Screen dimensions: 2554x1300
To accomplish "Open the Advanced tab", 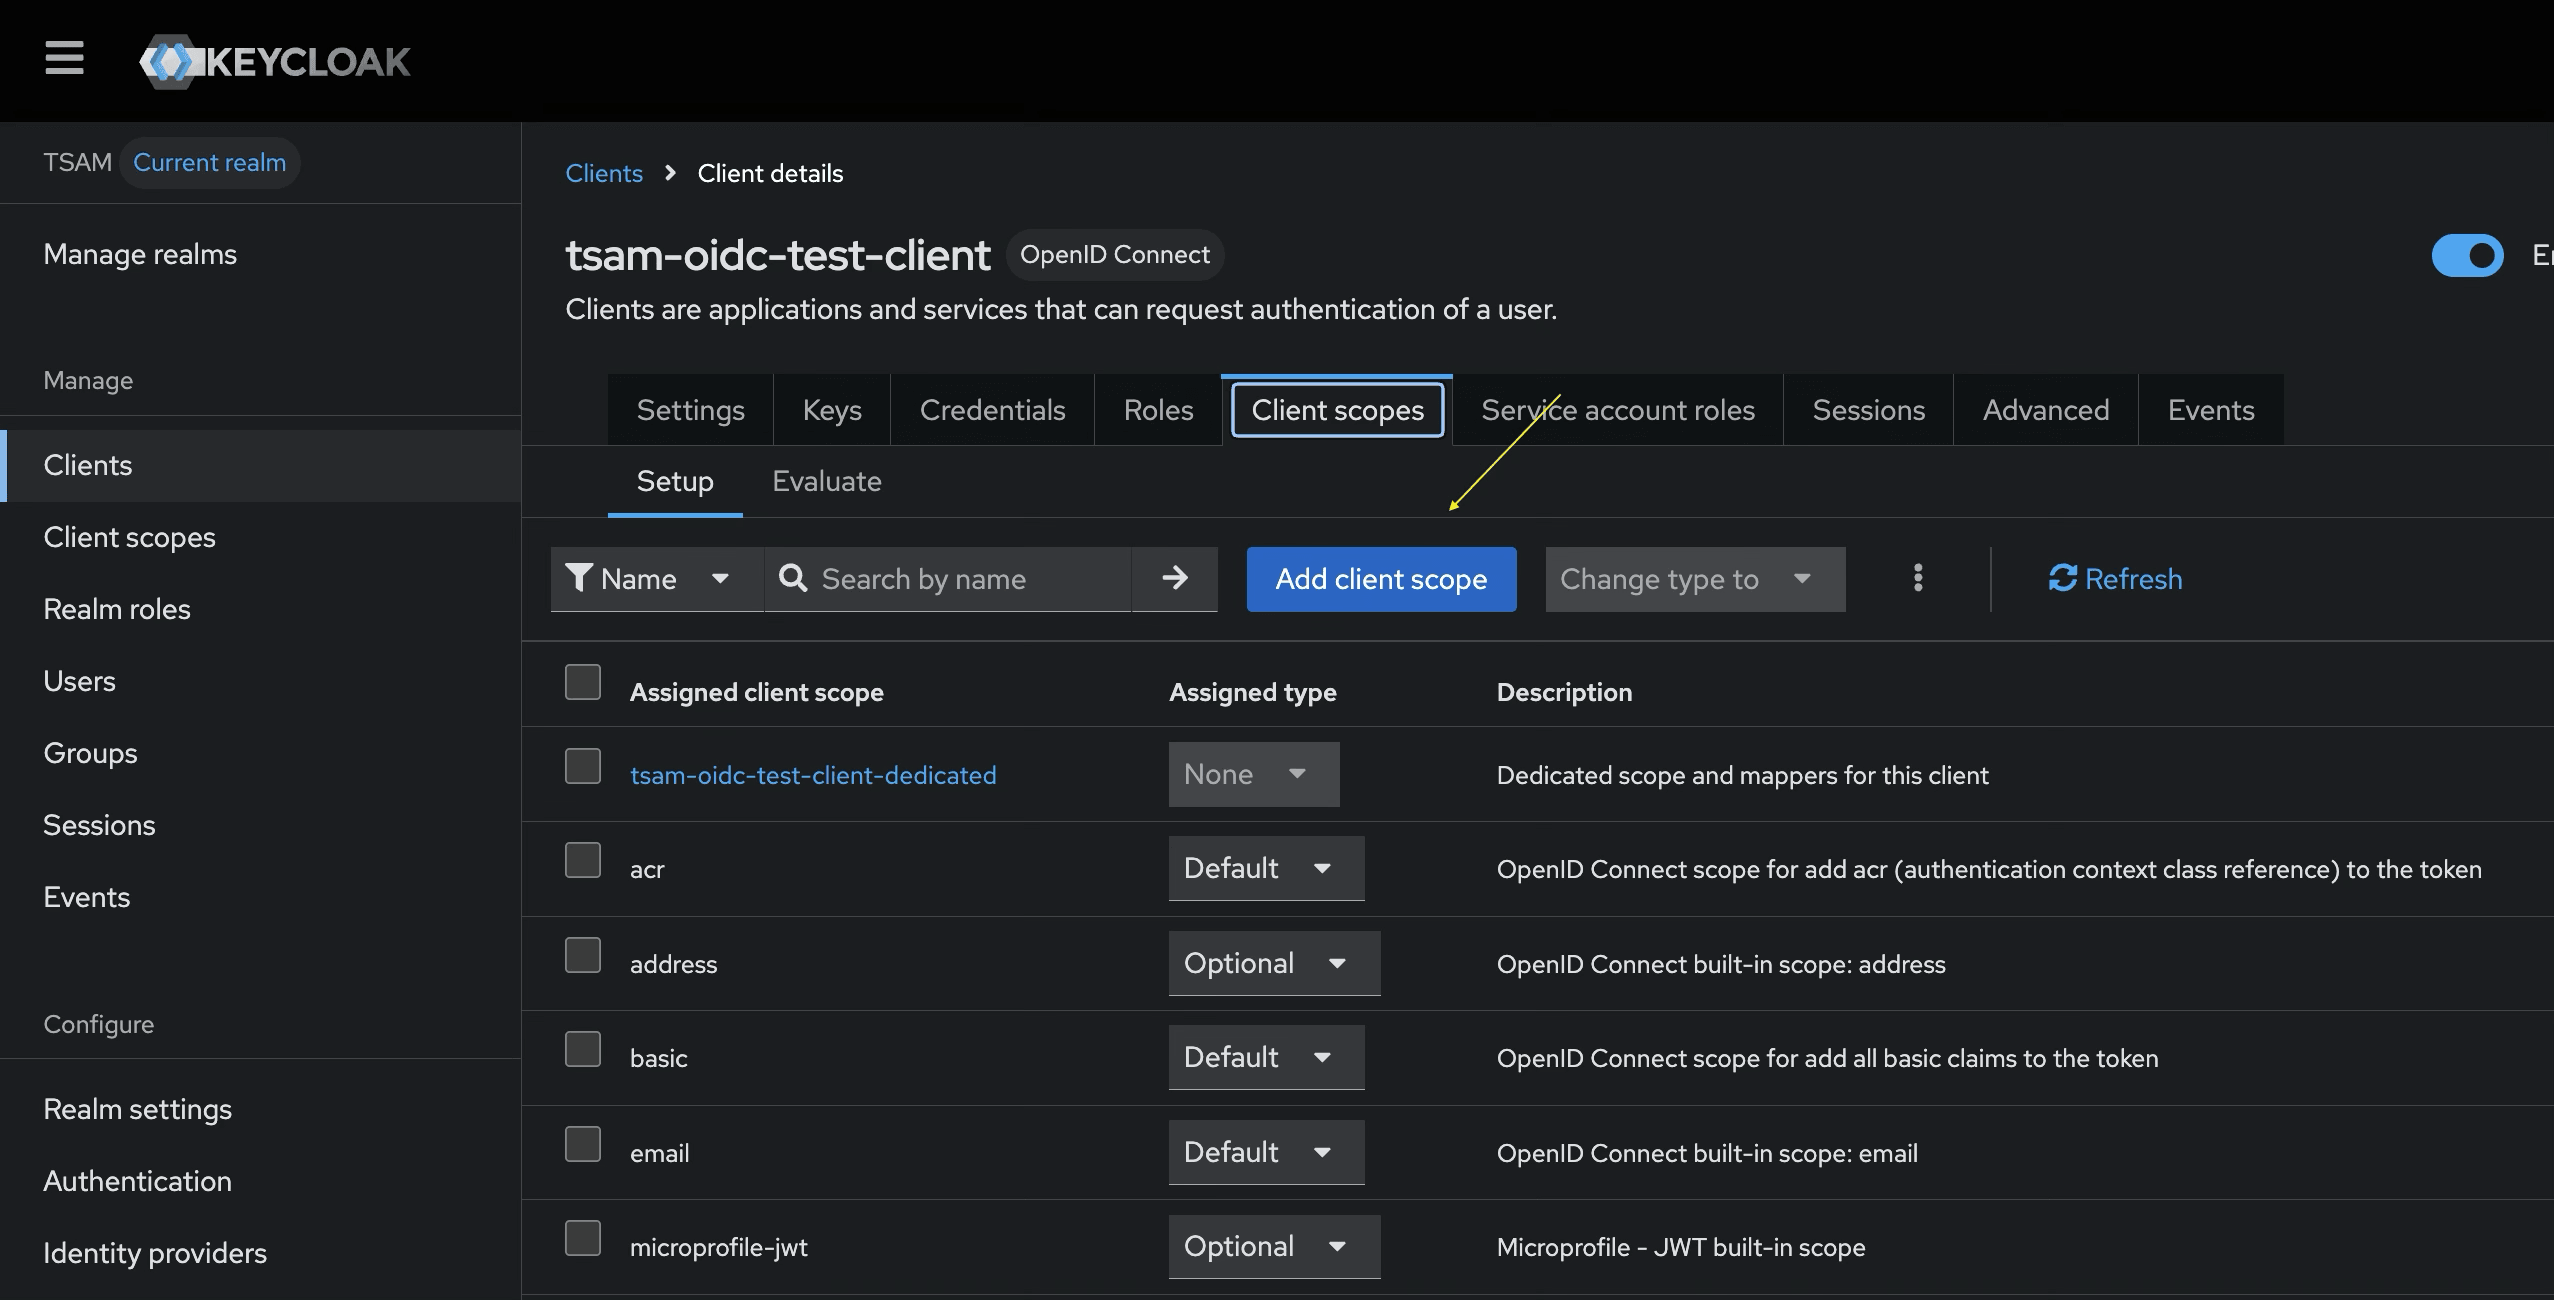I will click(x=2046, y=410).
